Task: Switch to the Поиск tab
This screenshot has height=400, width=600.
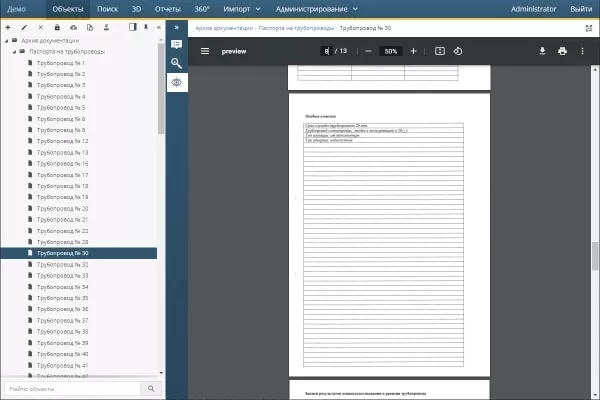Action: click(x=108, y=8)
